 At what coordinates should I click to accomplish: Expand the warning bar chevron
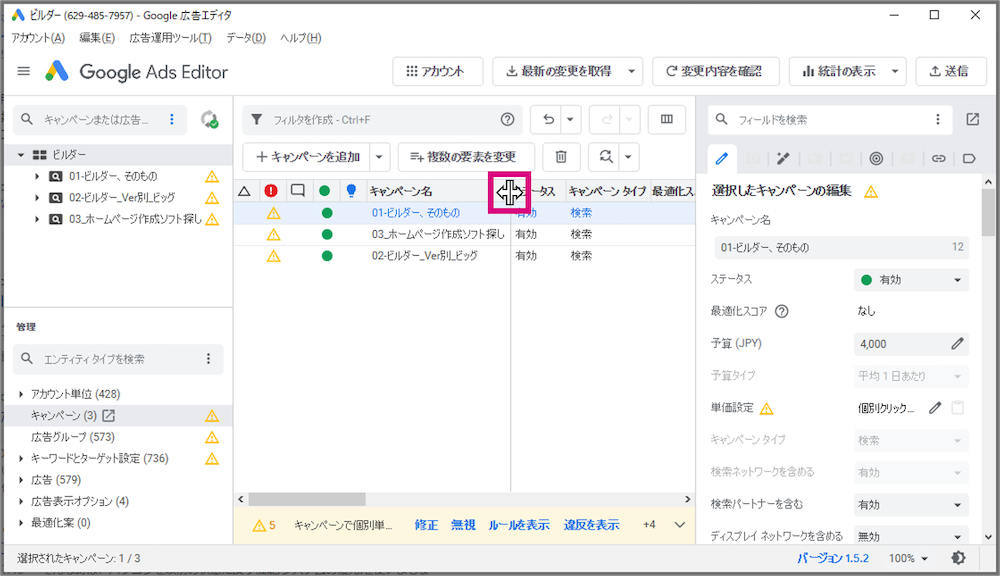680,525
